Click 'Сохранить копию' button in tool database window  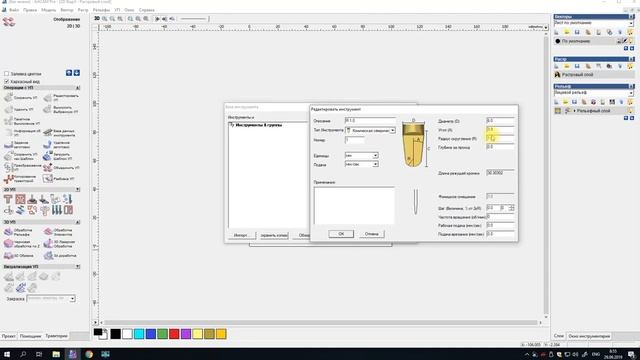[x=274, y=236]
